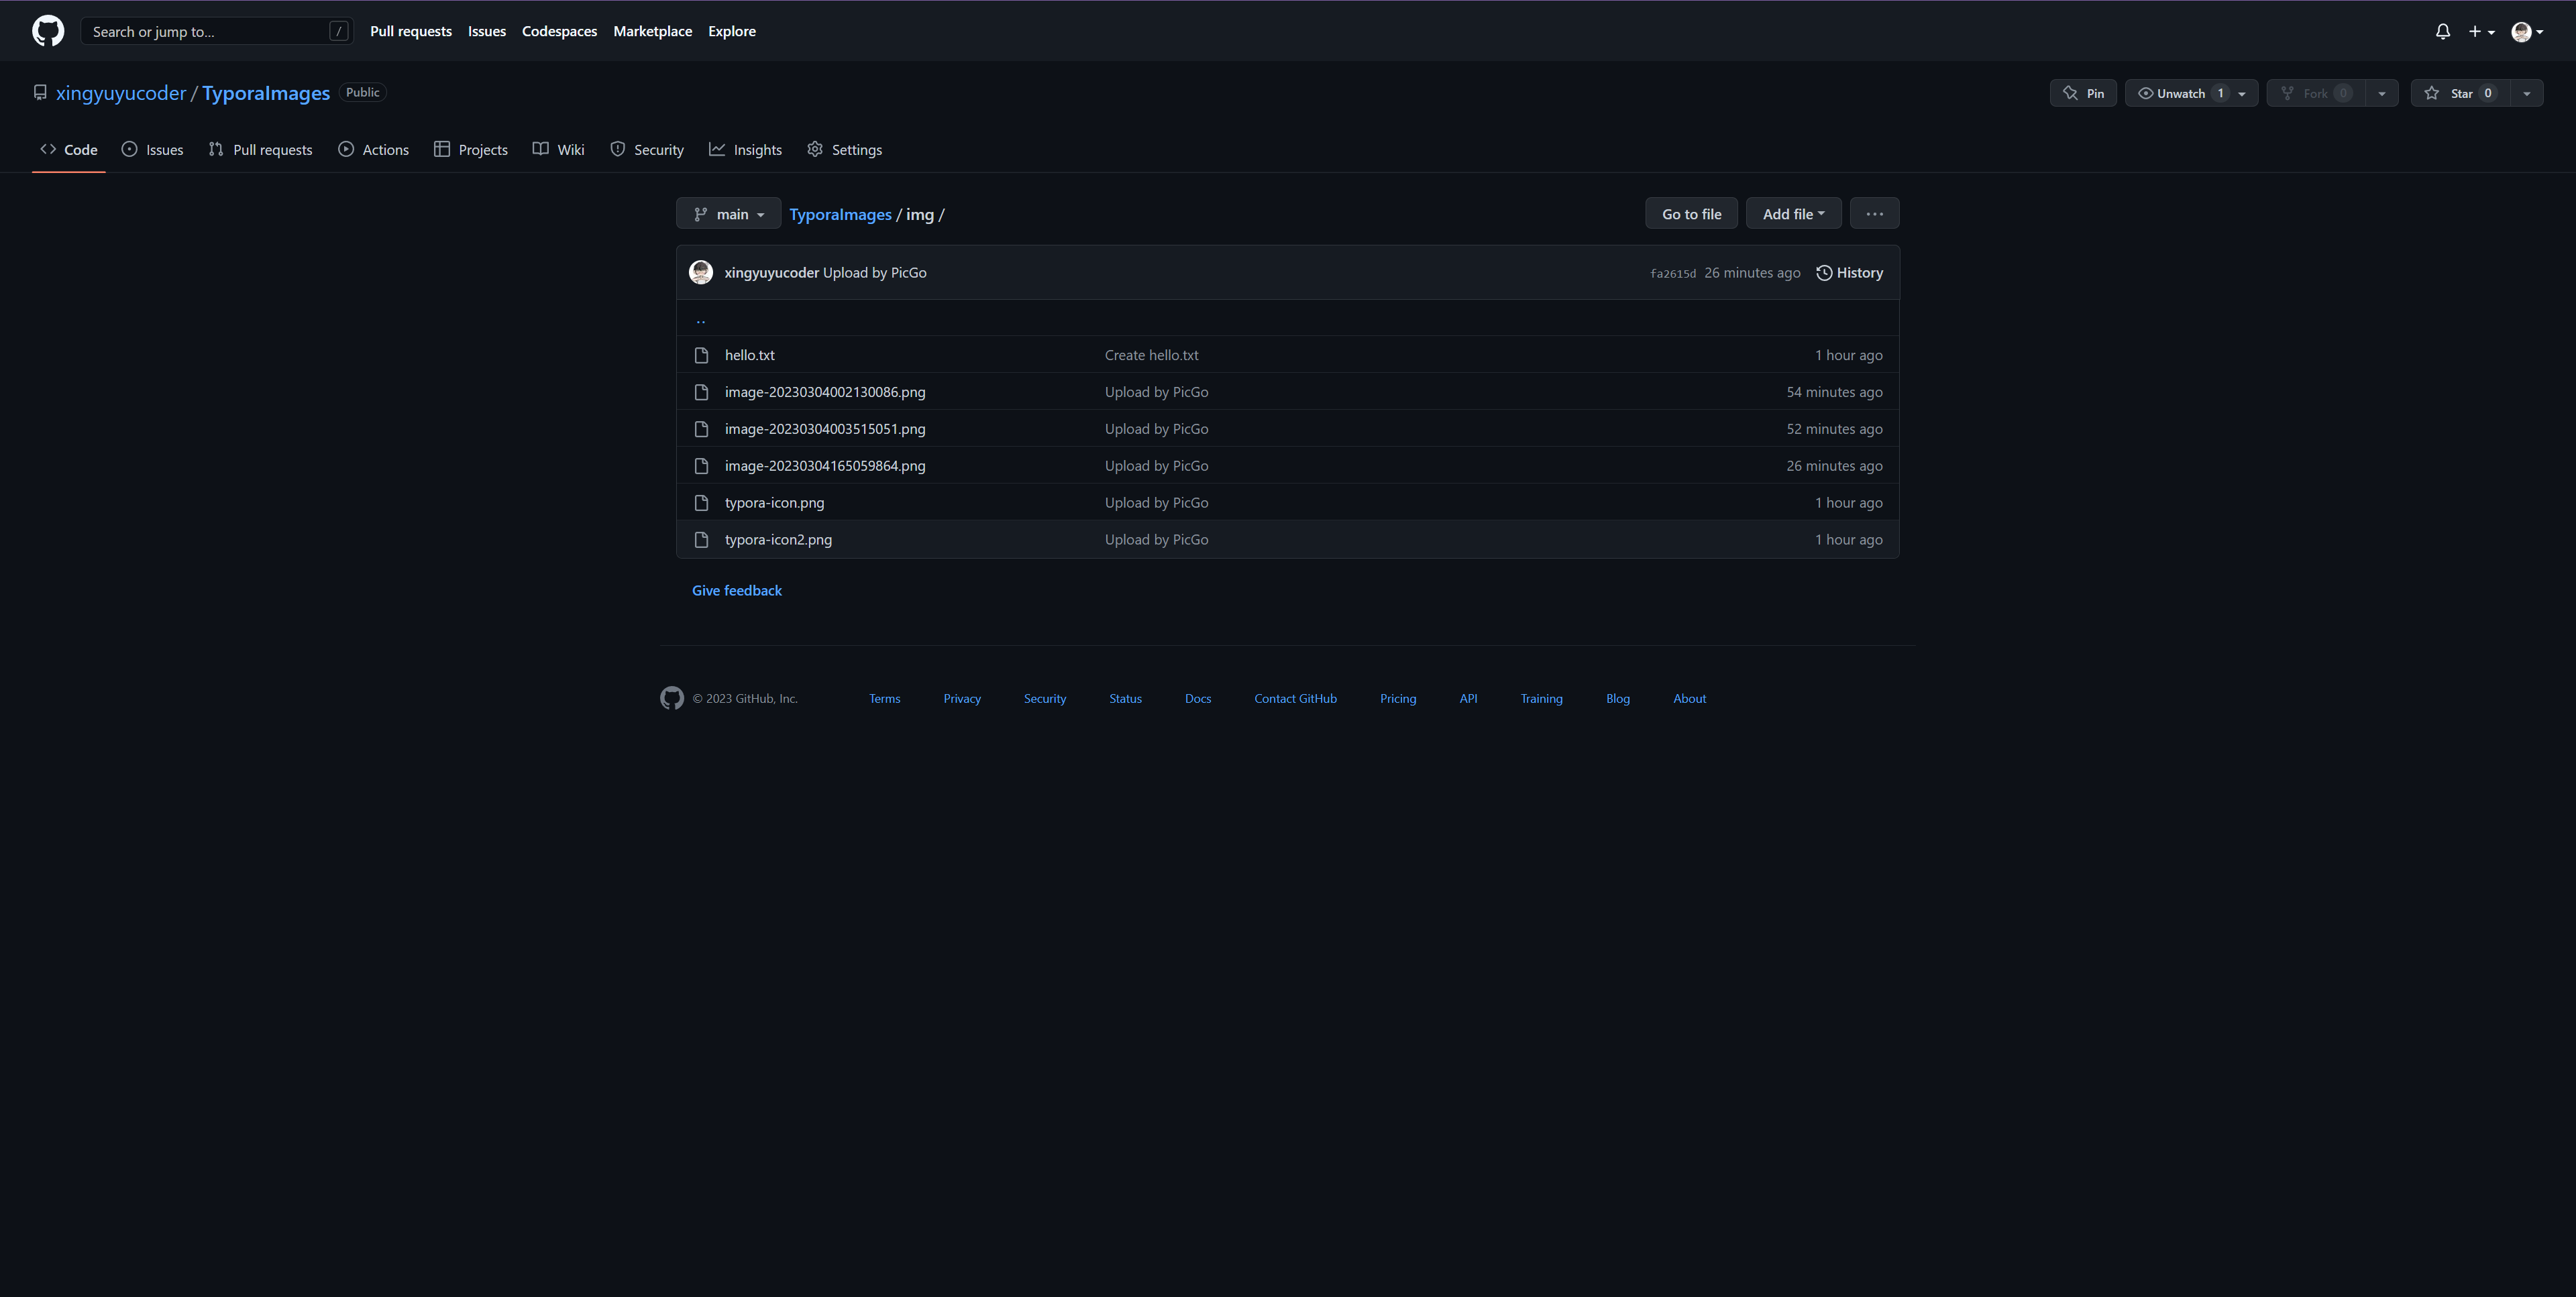2576x1297 pixels.
Task: Click the file icon for image-20230304003515051.png
Action: coord(701,429)
